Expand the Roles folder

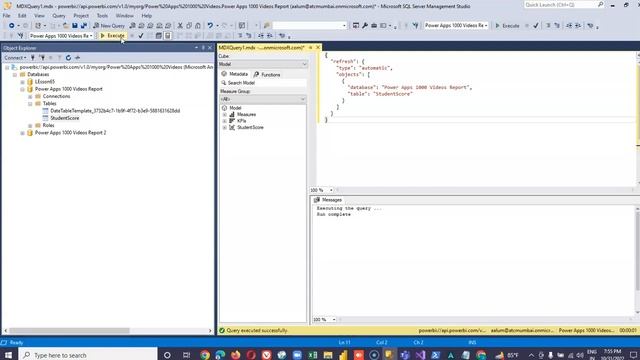pos(30,126)
